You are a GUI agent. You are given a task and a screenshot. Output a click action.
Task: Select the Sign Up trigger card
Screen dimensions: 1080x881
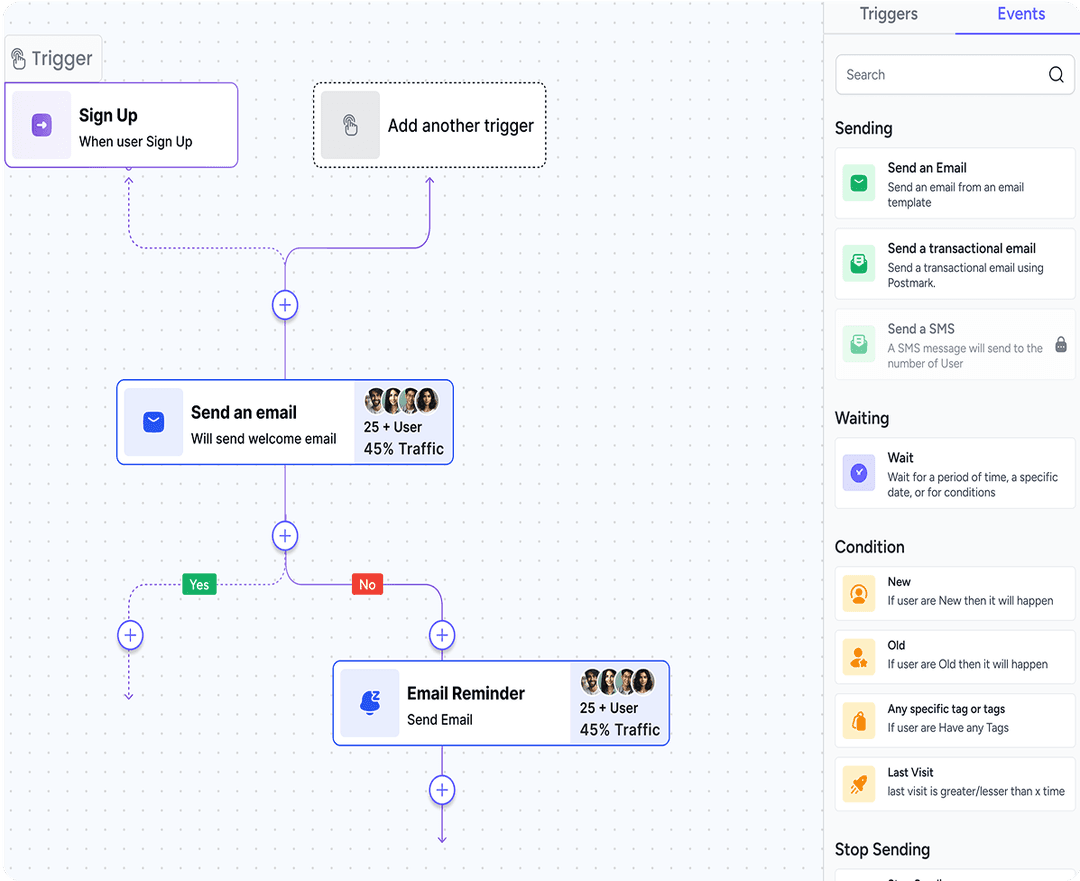pos(122,125)
